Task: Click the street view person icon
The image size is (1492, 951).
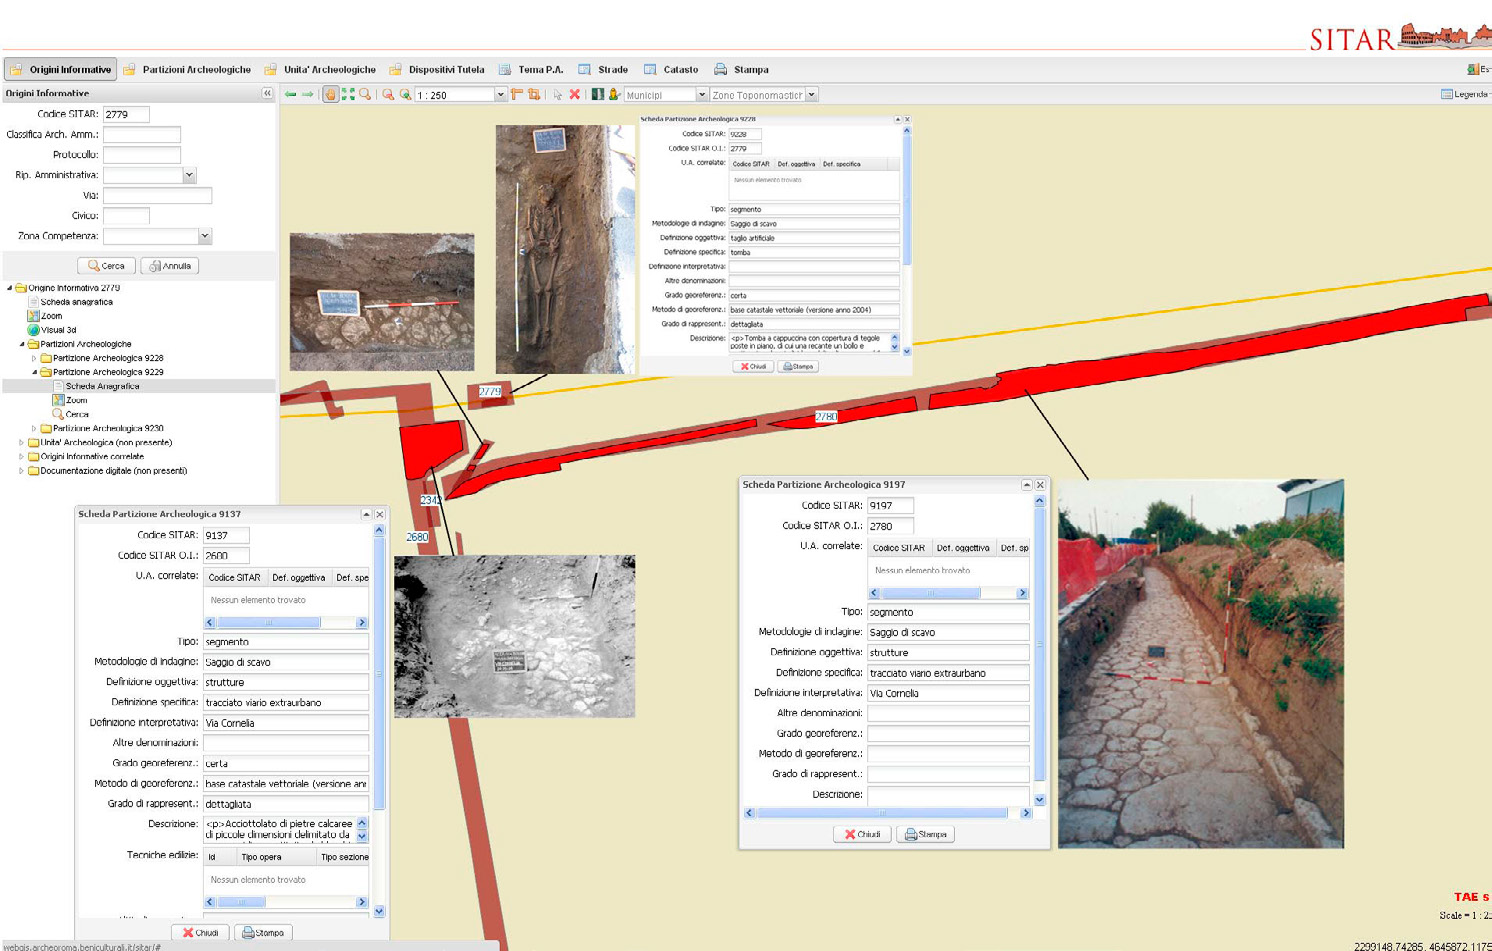Action: tap(614, 95)
